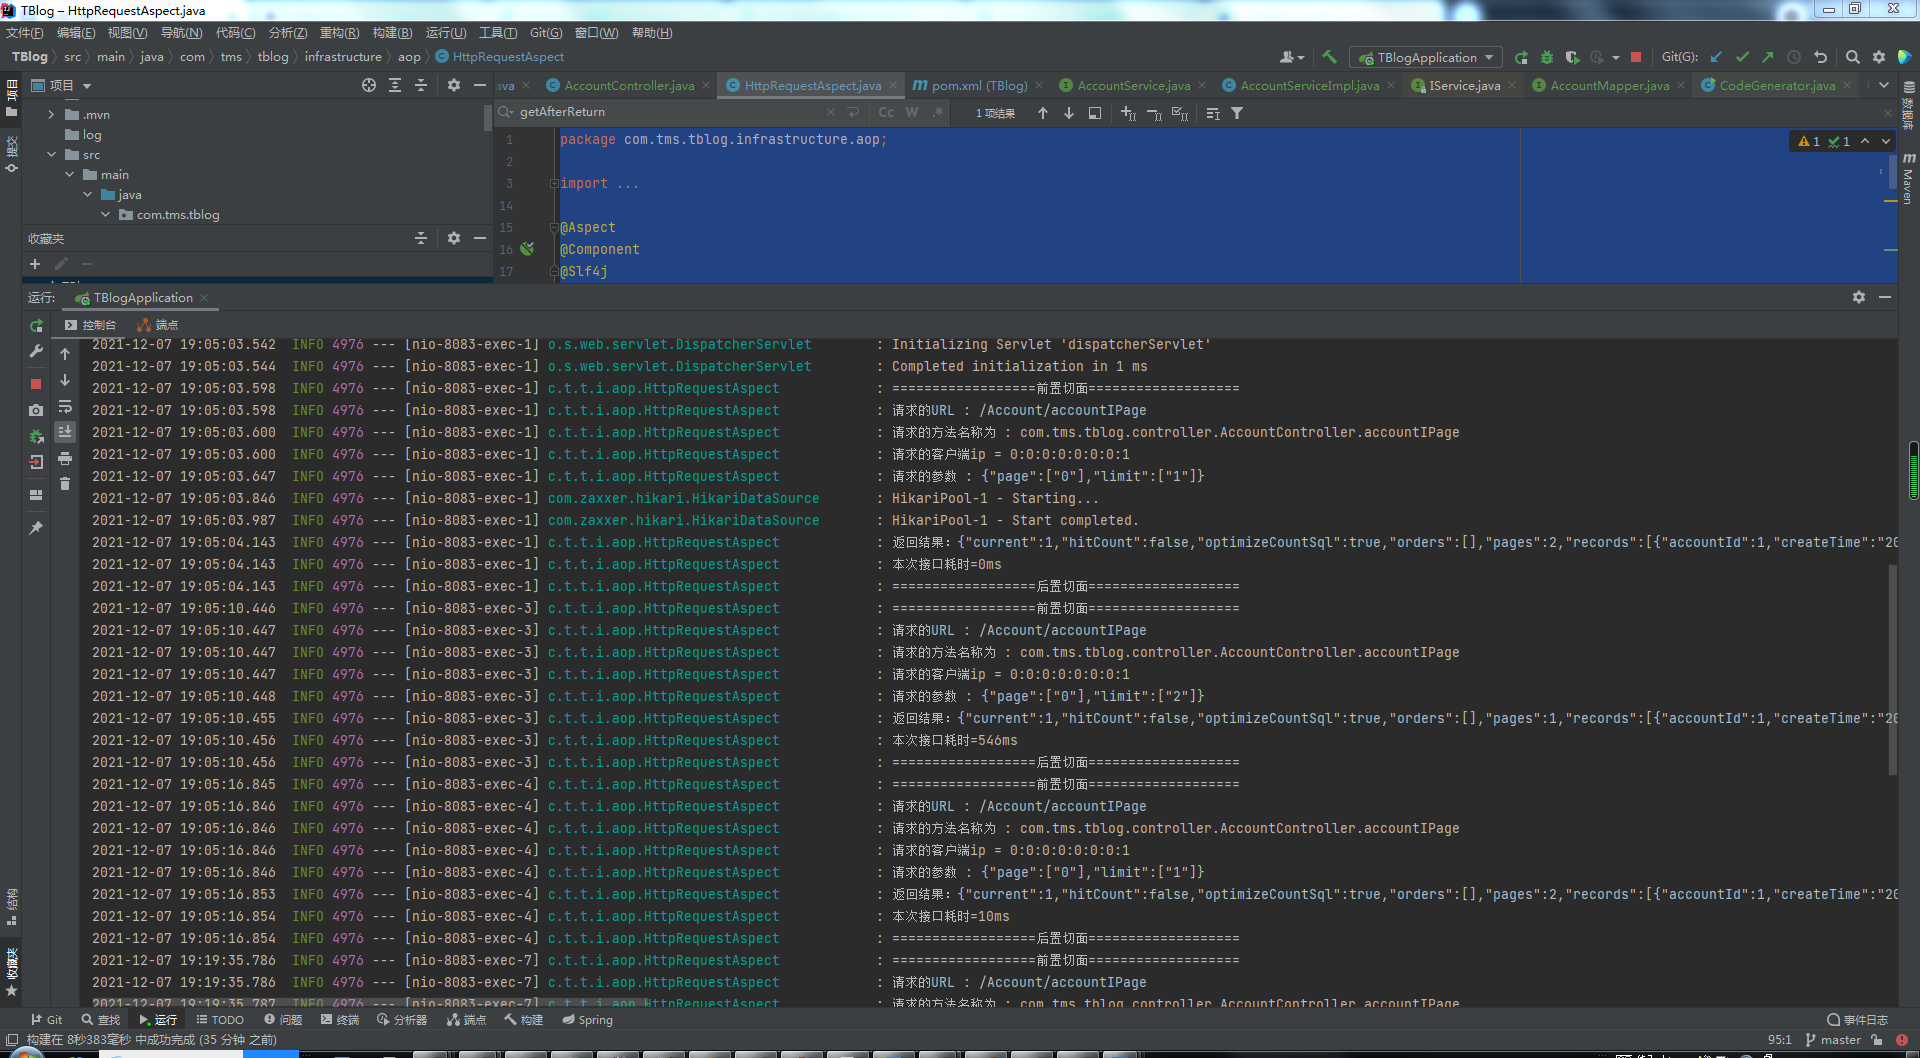
Task: Rerun TBlogApplication from the Run panel
Action: pos(36,326)
